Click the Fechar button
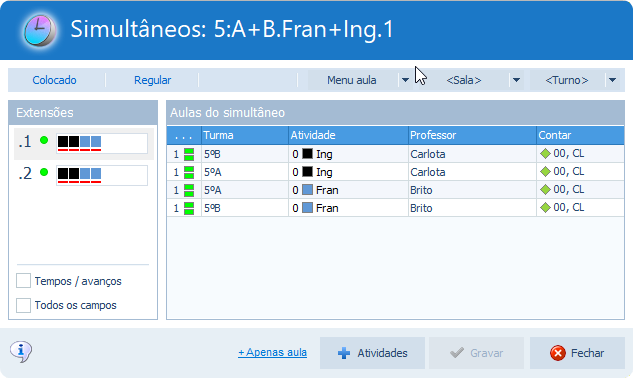Image resolution: width=633 pixels, height=378 pixels. [x=577, y=353]
